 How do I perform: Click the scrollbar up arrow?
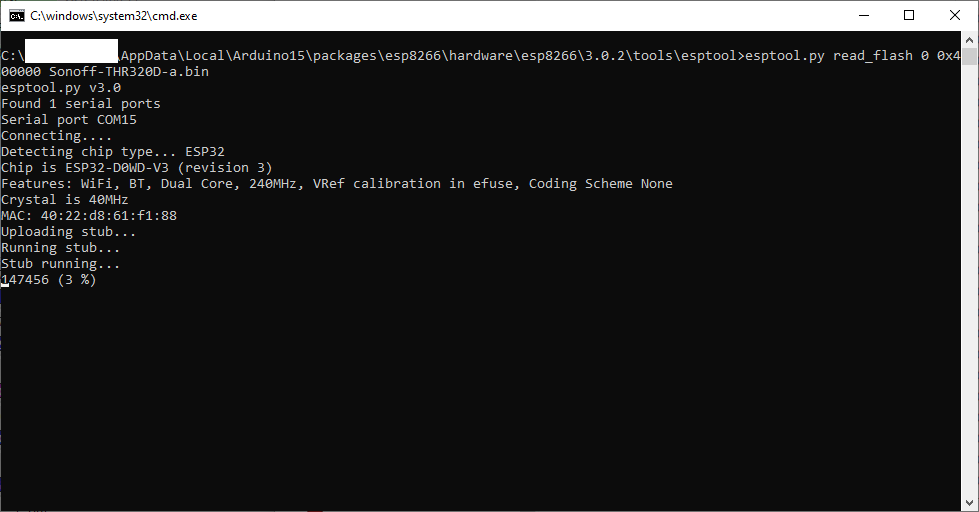coord(969,40)
